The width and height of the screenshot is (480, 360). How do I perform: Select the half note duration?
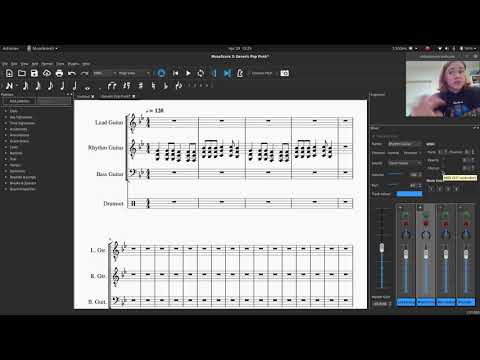[75, 86]
